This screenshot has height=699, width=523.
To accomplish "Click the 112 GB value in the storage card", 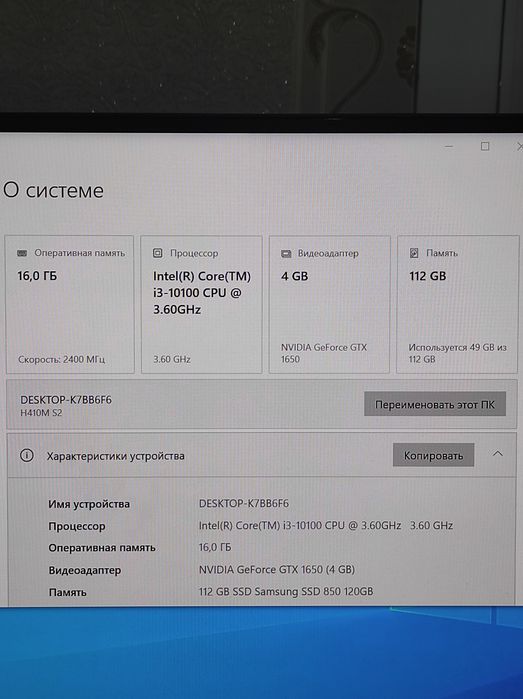I will (x=428, y=276).
